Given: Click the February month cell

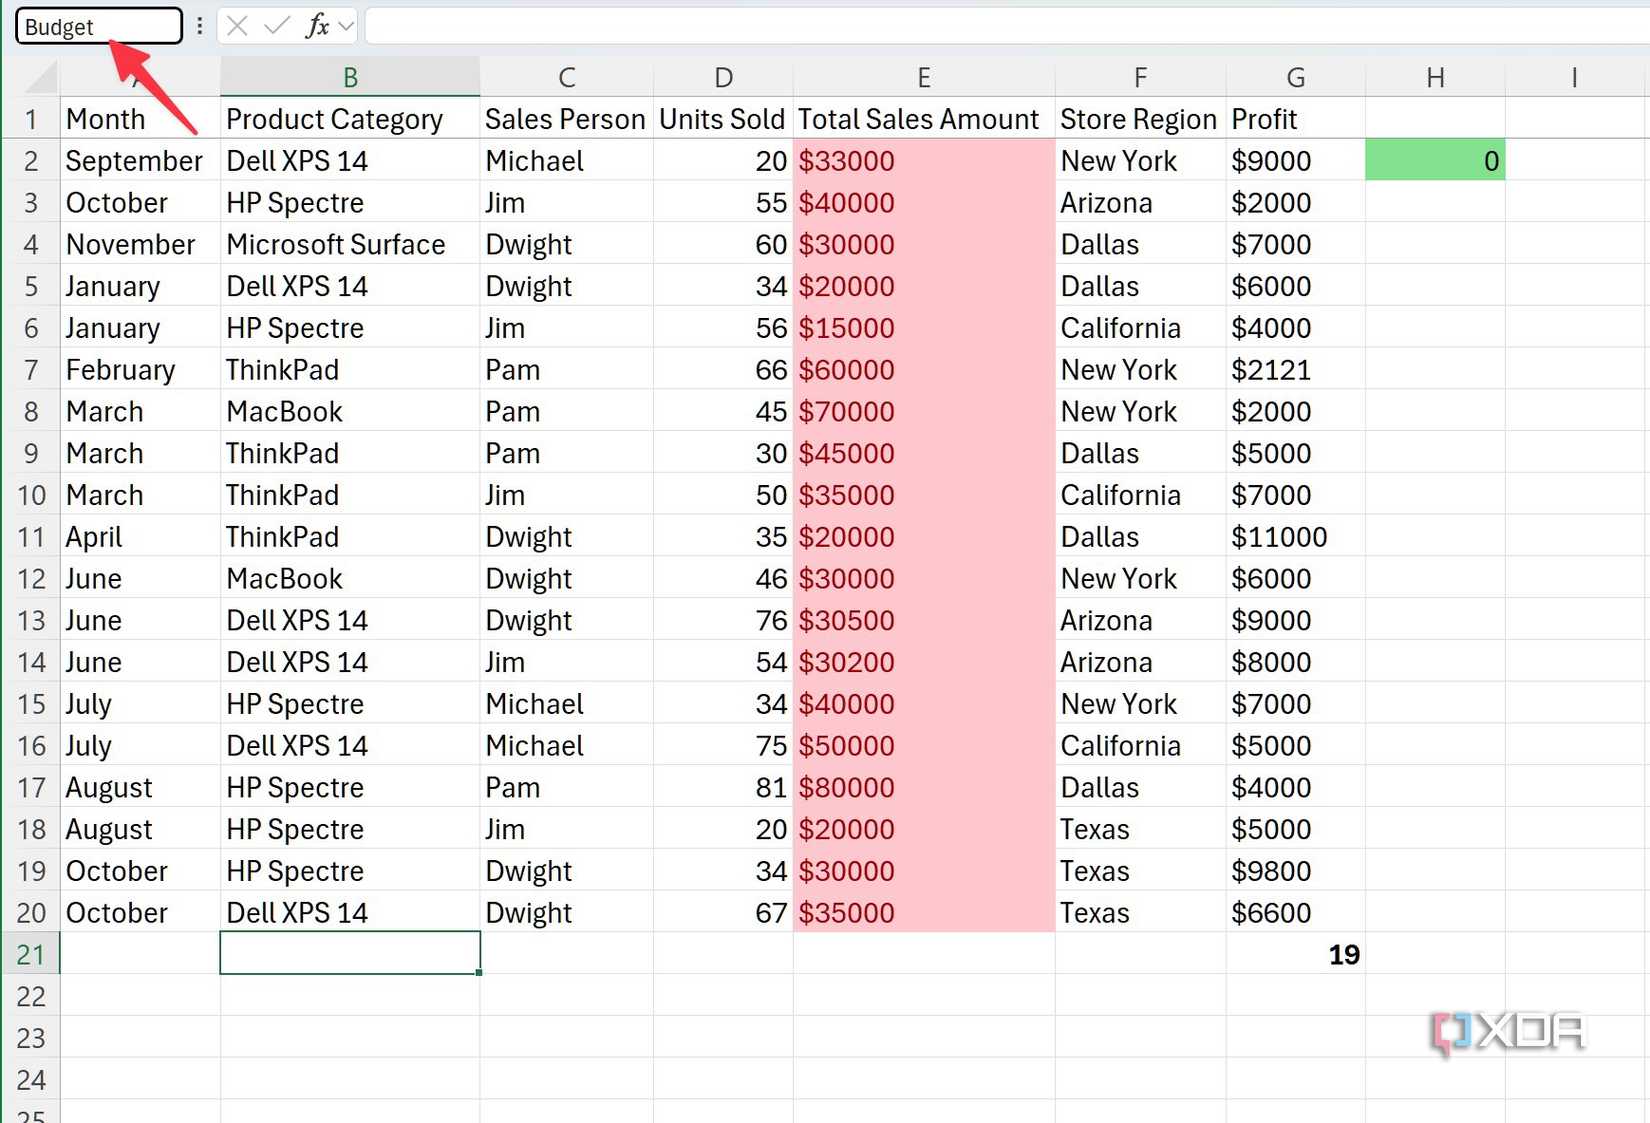Looking at the screenshot, I should [x=140, y=370].
